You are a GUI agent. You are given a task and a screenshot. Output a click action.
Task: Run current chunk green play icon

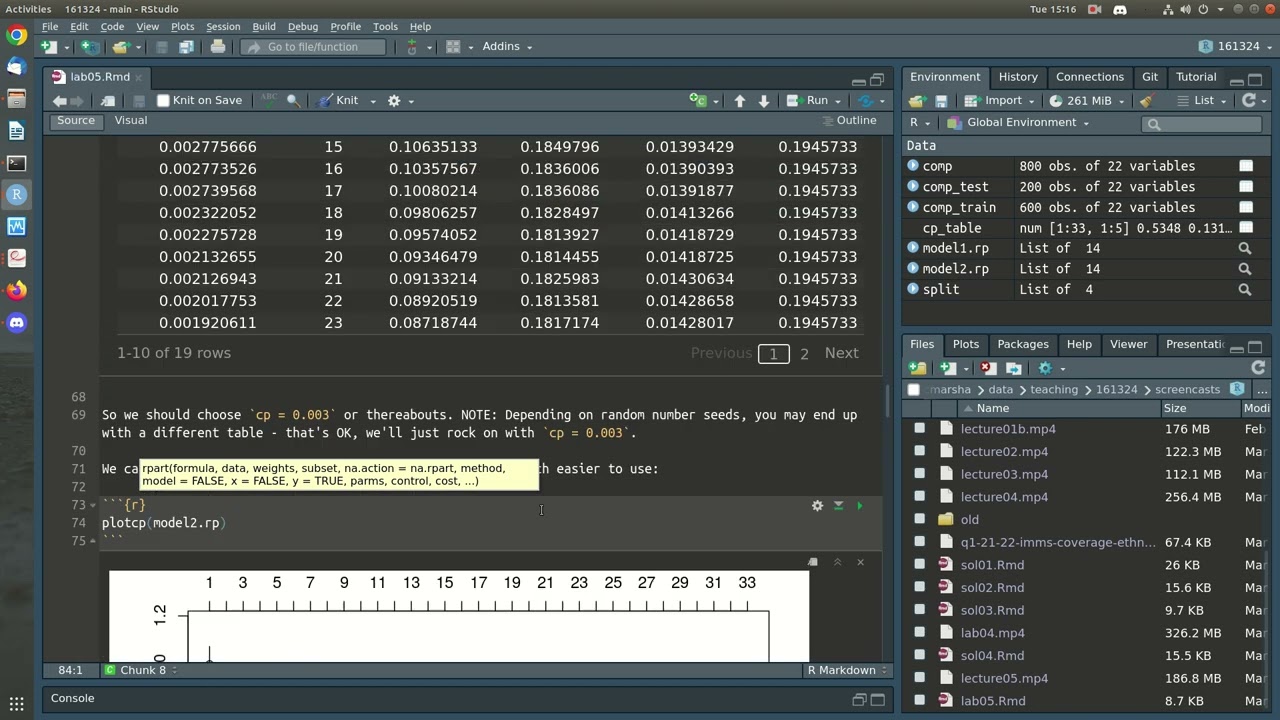[x=859, y=506]
